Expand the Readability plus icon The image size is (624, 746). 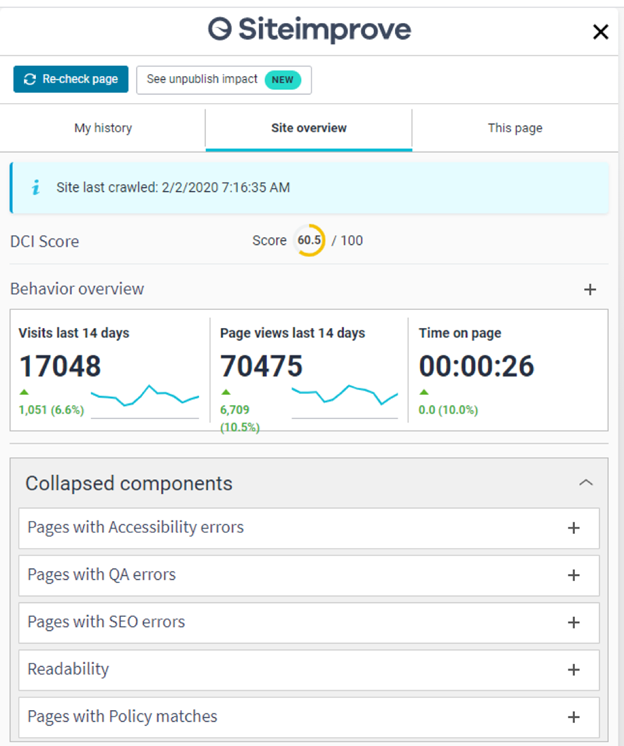pyautogui.click(x=574, y=670)
